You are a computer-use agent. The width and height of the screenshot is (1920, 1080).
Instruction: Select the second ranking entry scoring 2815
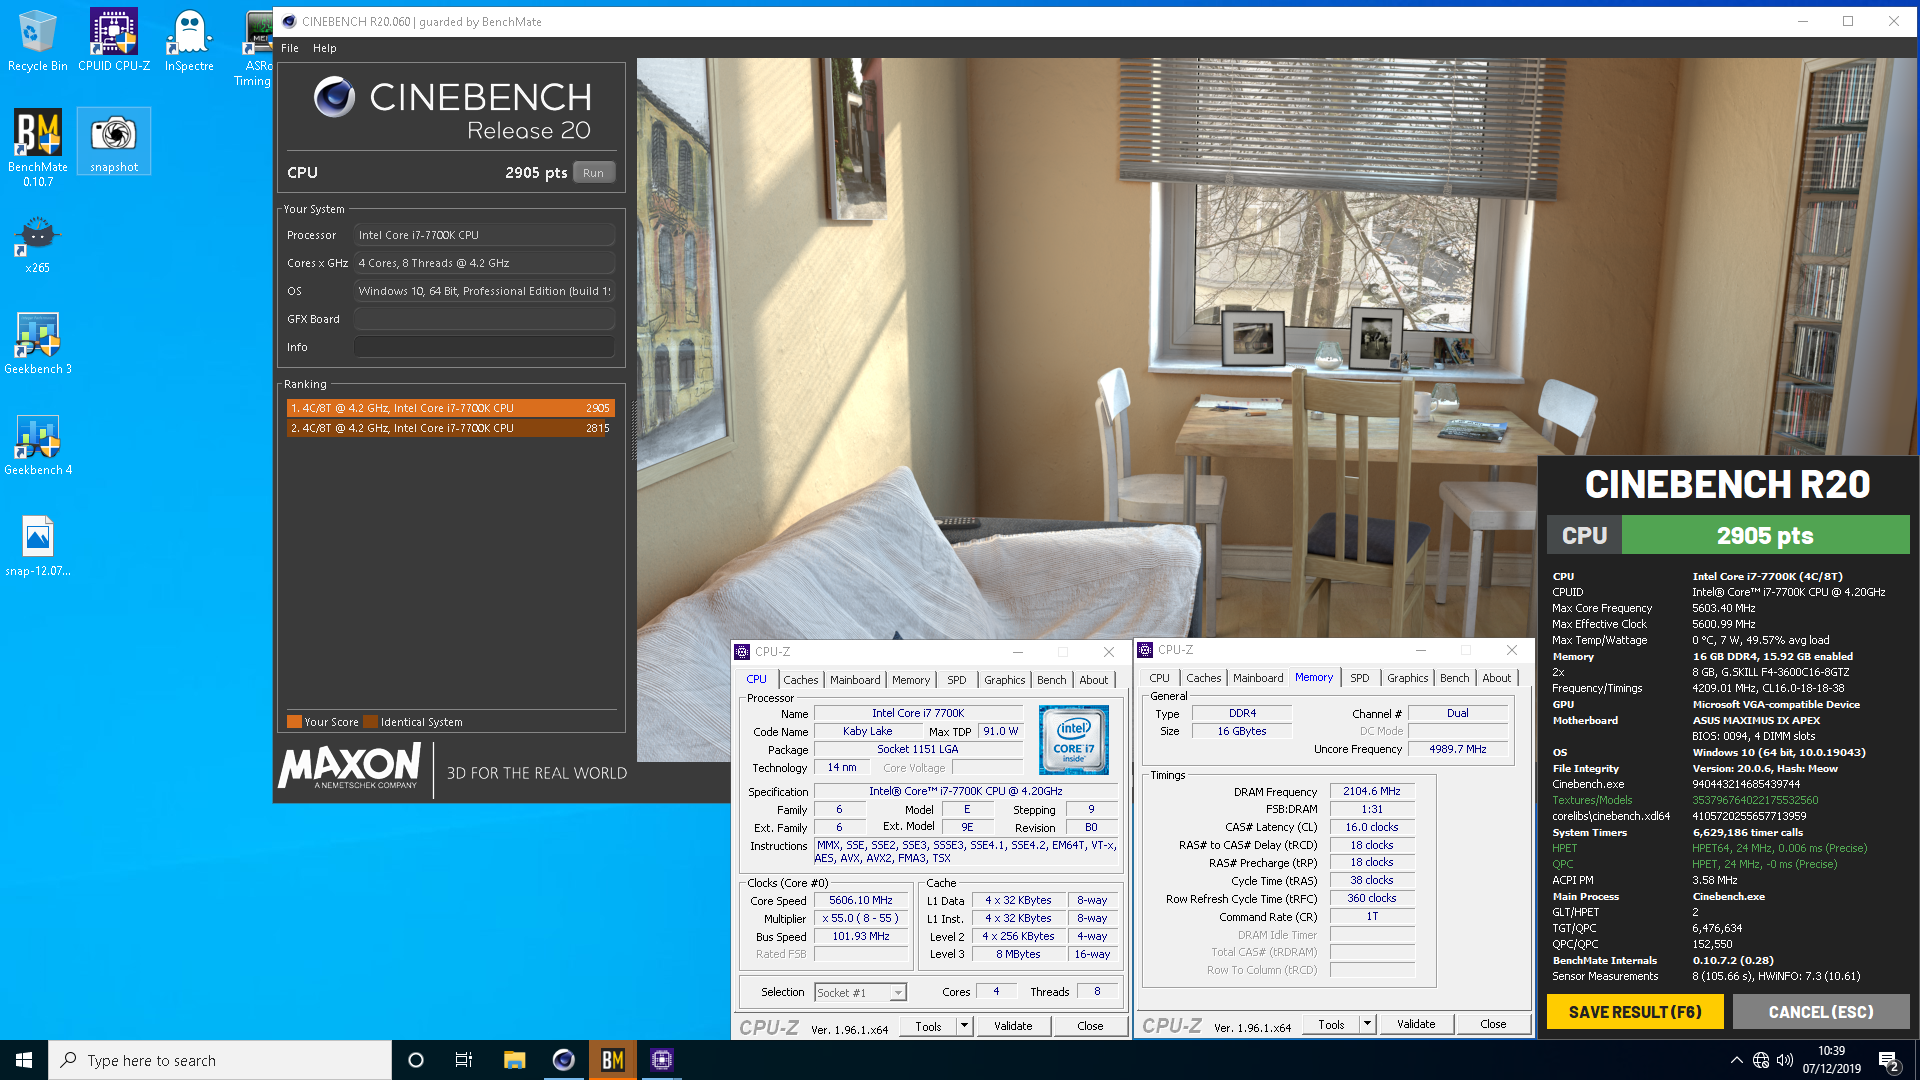coord(450,428)
